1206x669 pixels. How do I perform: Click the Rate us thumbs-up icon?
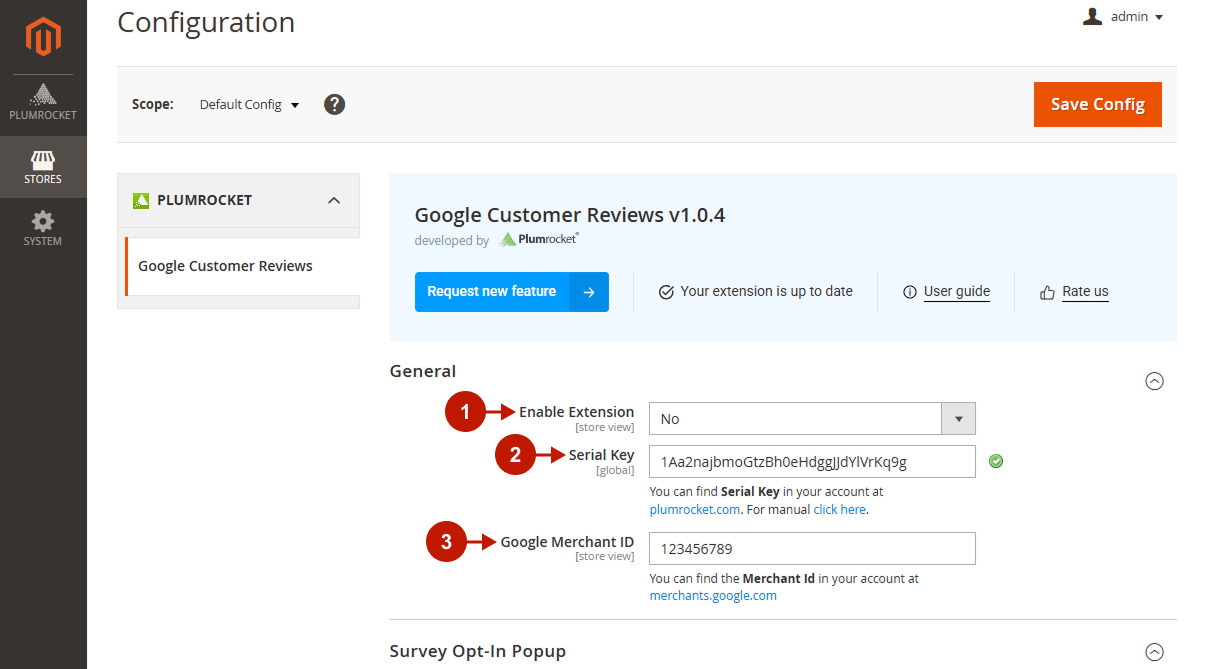pos(1048,292)
